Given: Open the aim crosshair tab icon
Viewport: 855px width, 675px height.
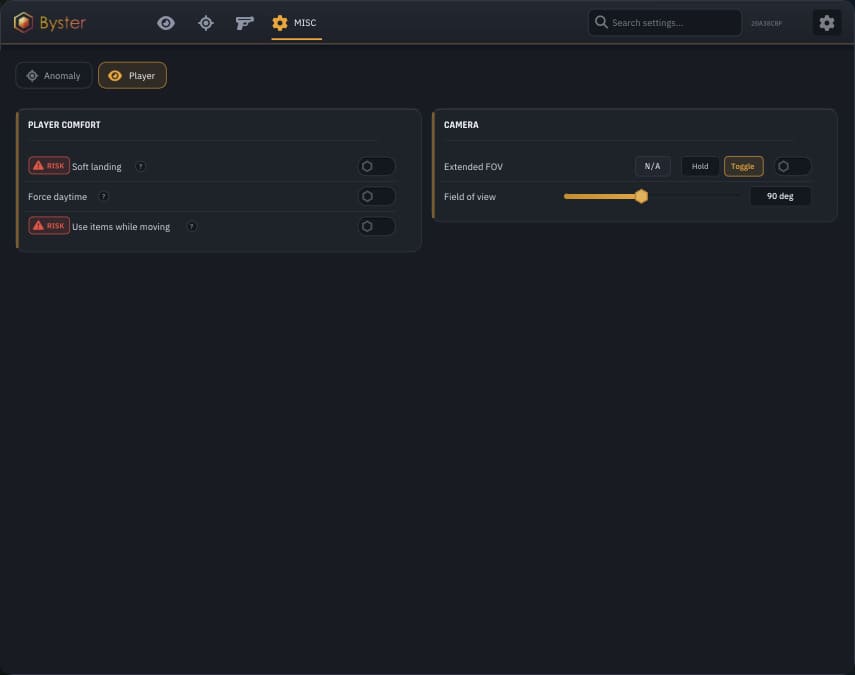Looking at the screenshot, I should [x=206, y=23].
